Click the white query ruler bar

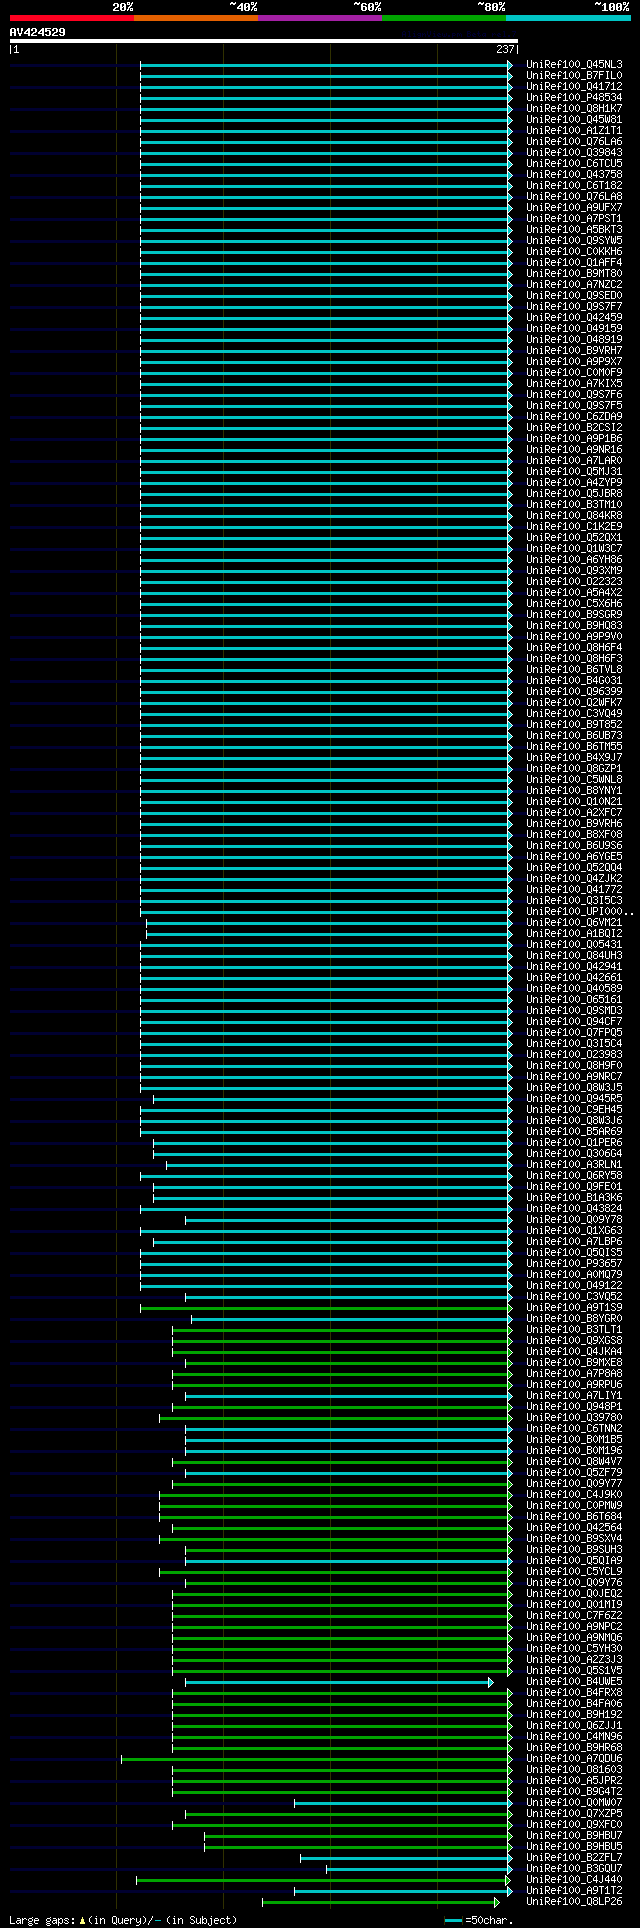click(x=263, y=41)
